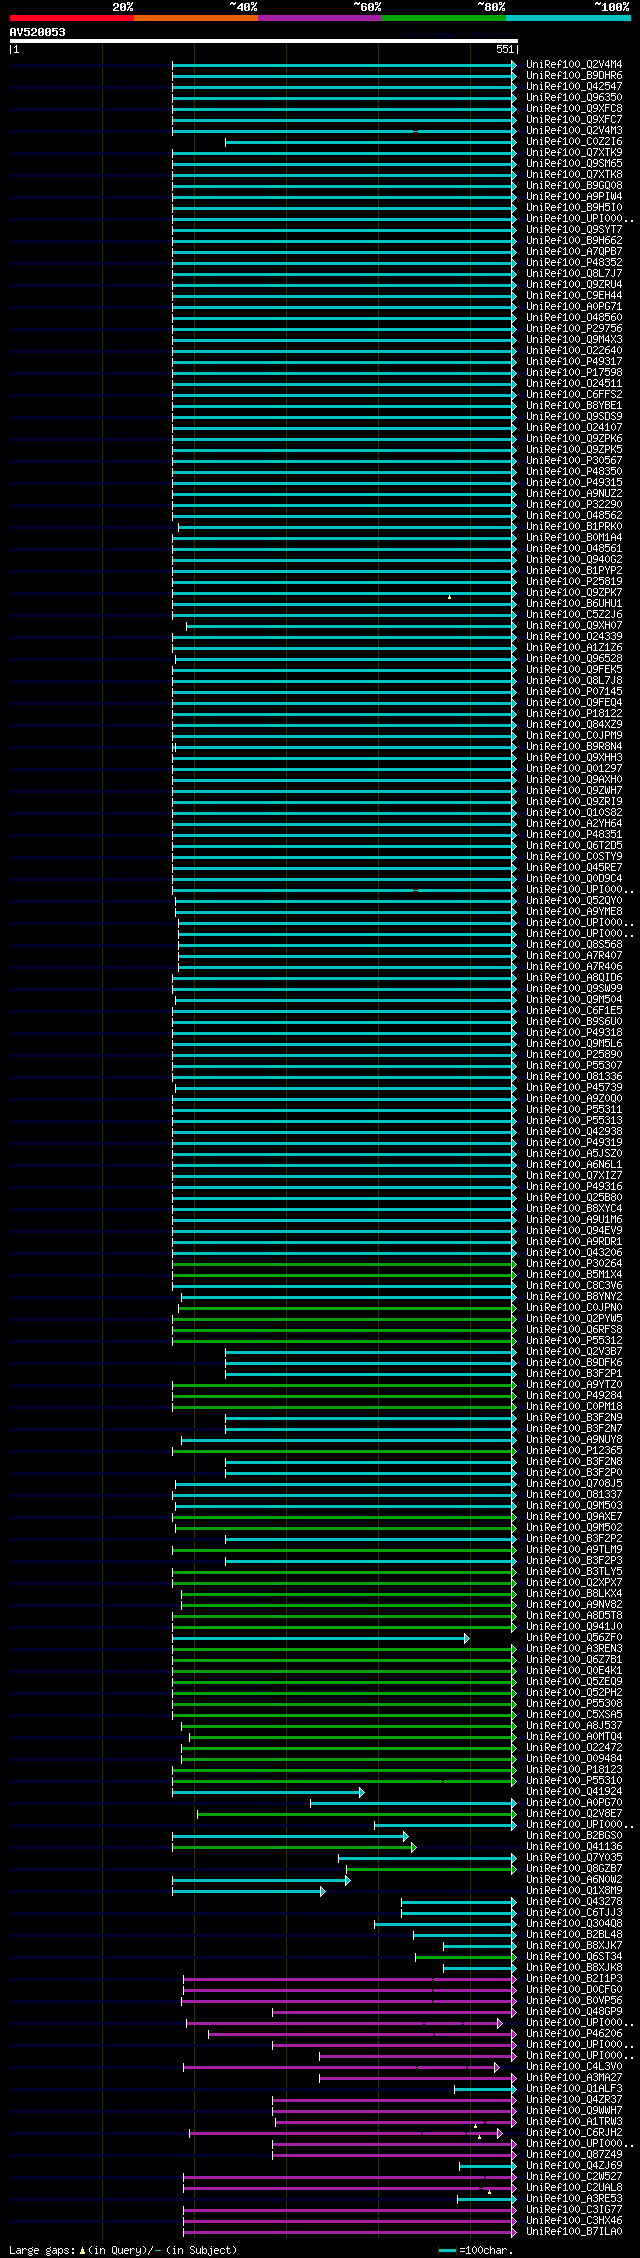640x2258 pixels.
Task: Click the alignment bar for UniRef100_C0Z2I6
Action: coord(371,141)
